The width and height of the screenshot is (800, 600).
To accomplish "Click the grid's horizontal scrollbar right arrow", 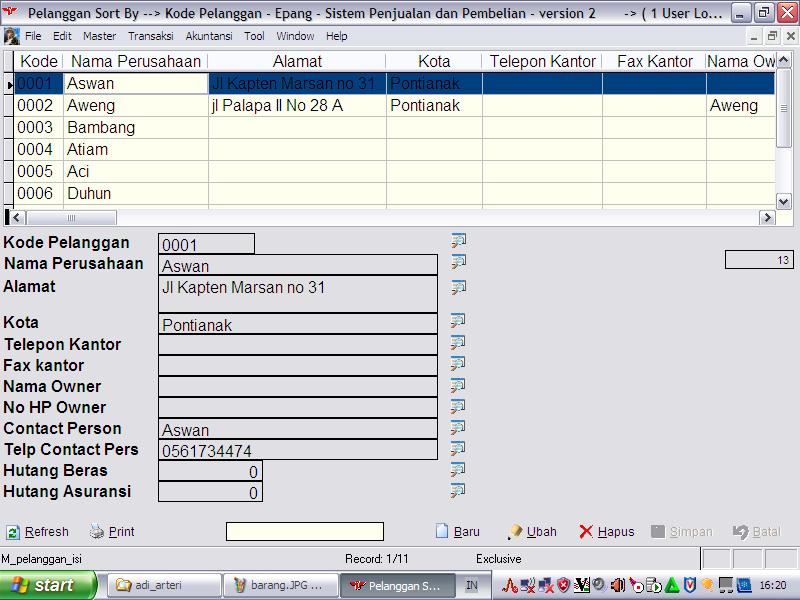I will point(768,217).
